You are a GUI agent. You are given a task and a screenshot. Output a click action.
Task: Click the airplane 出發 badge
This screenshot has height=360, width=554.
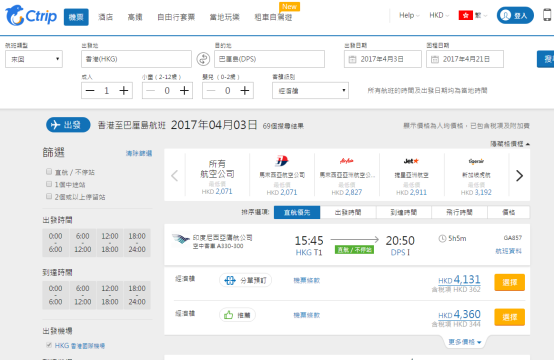click(68, 125)
